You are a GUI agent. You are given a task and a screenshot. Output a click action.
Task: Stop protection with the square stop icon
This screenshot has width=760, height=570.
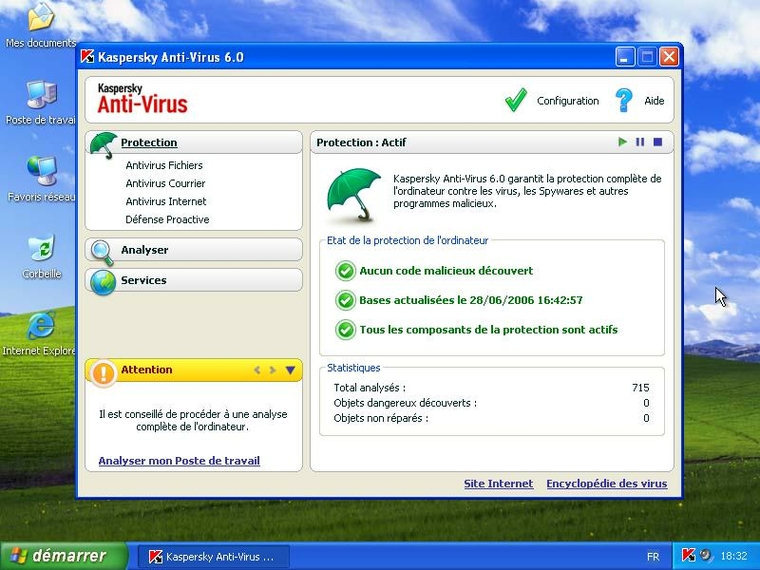658,142
